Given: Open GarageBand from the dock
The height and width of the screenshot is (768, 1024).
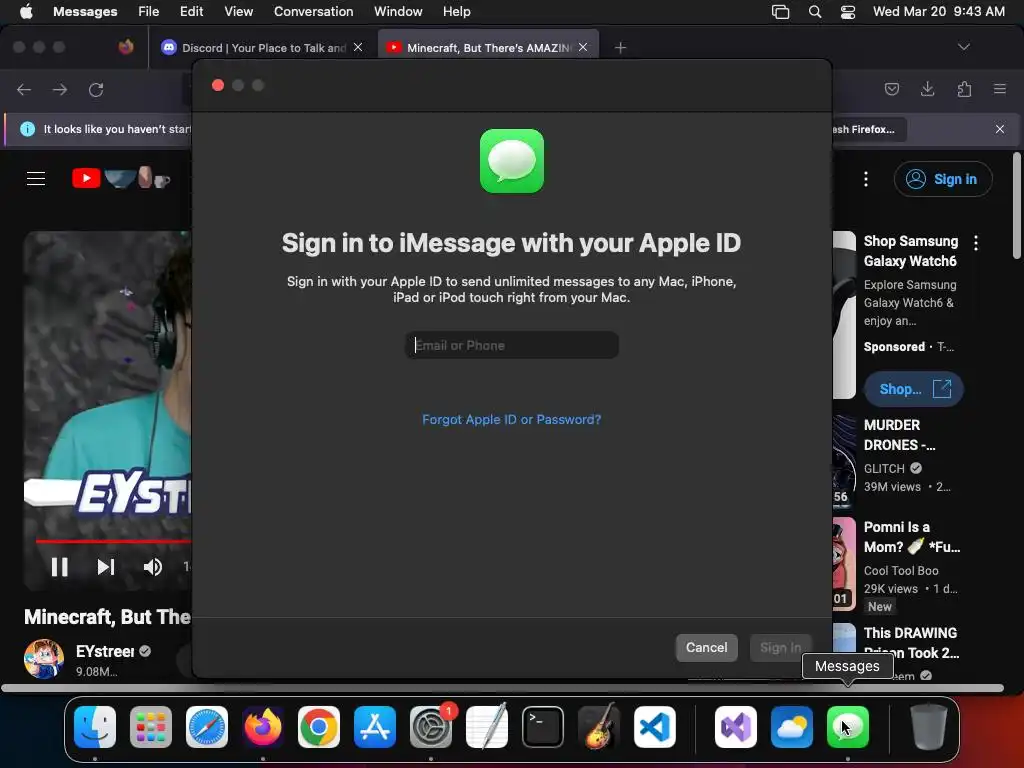Looking at the screenshot, I should tap(599, 727).
